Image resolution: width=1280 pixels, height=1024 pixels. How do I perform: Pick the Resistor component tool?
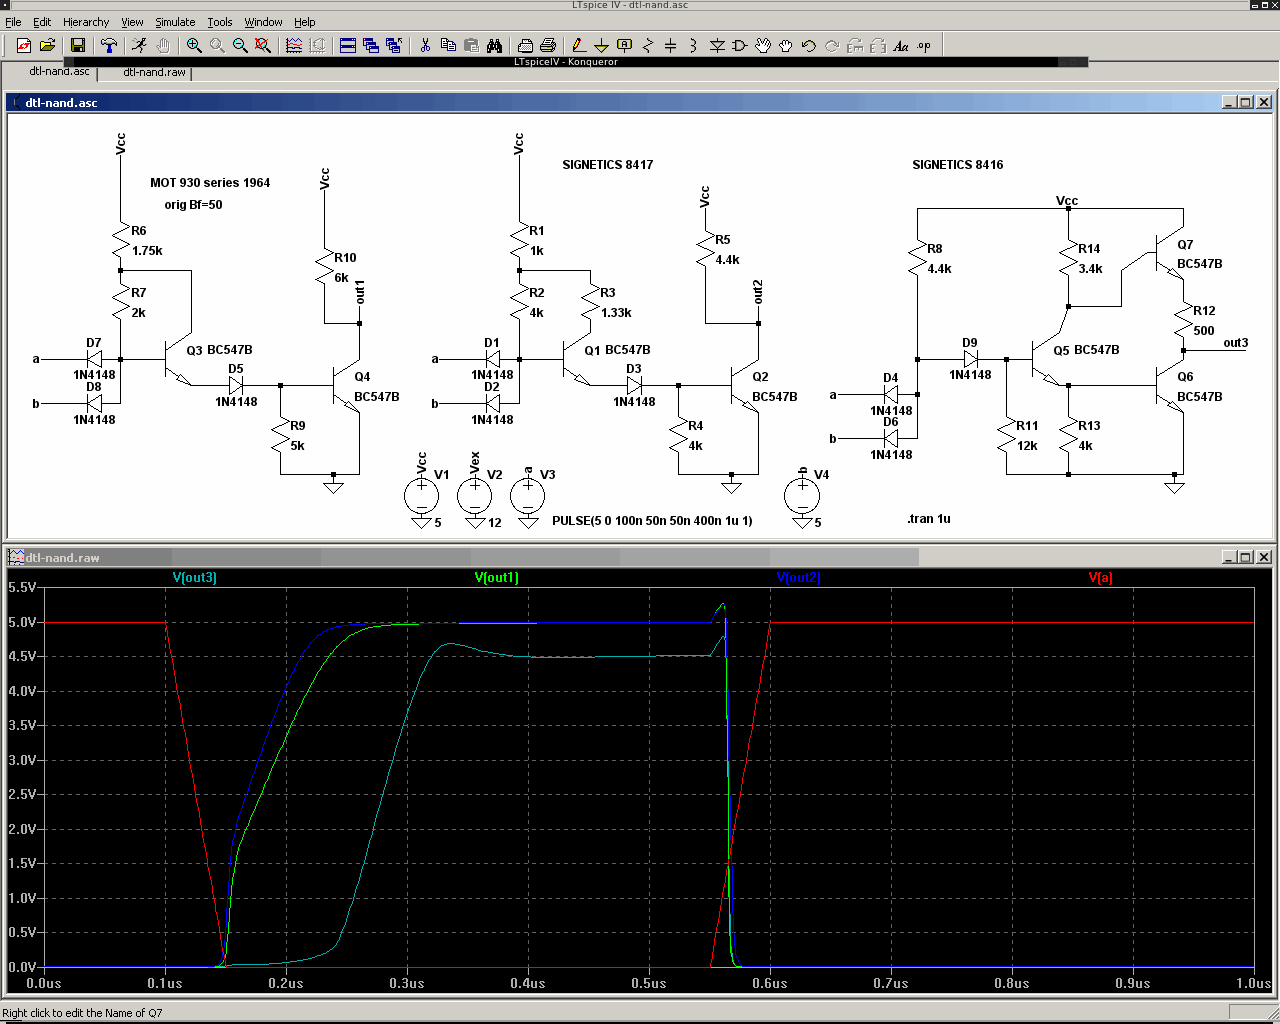(x=647, y=45)
